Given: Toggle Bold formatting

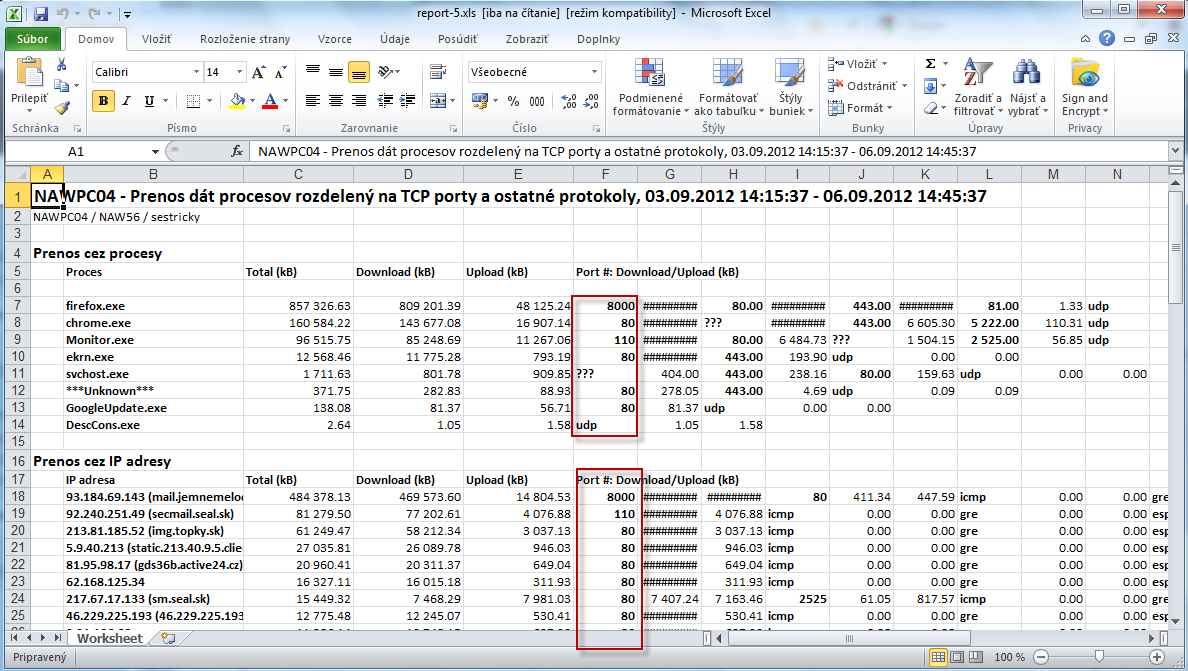Looking at the screenshot, I should pos(104,101).
